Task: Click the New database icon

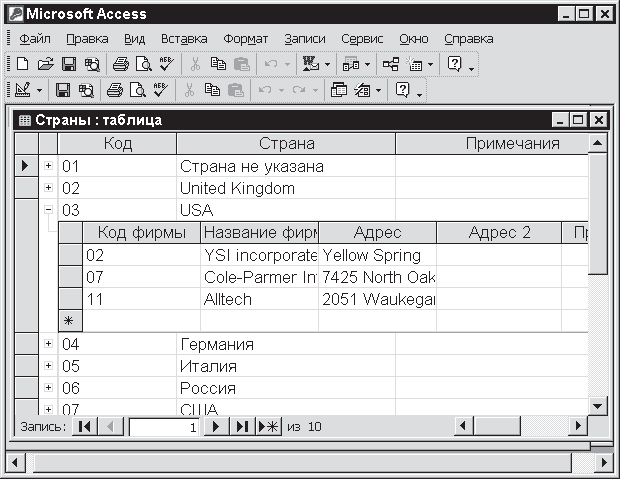Action: point(22,64)
